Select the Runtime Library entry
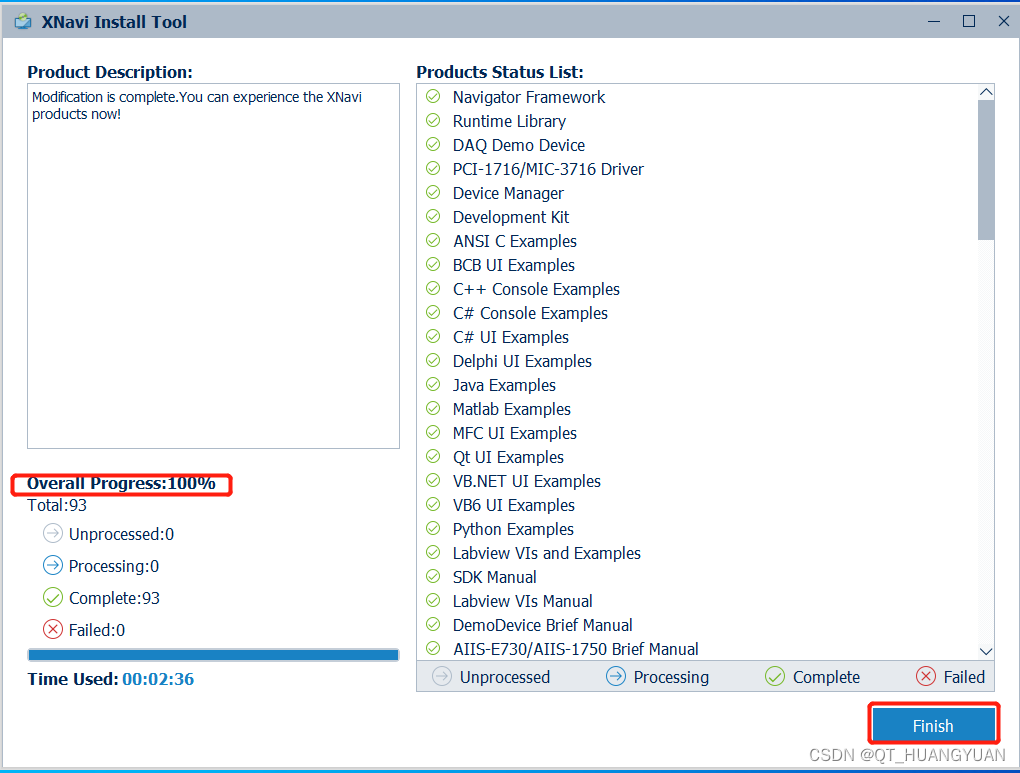This screenshot has width=1020, height=773. 509,121
